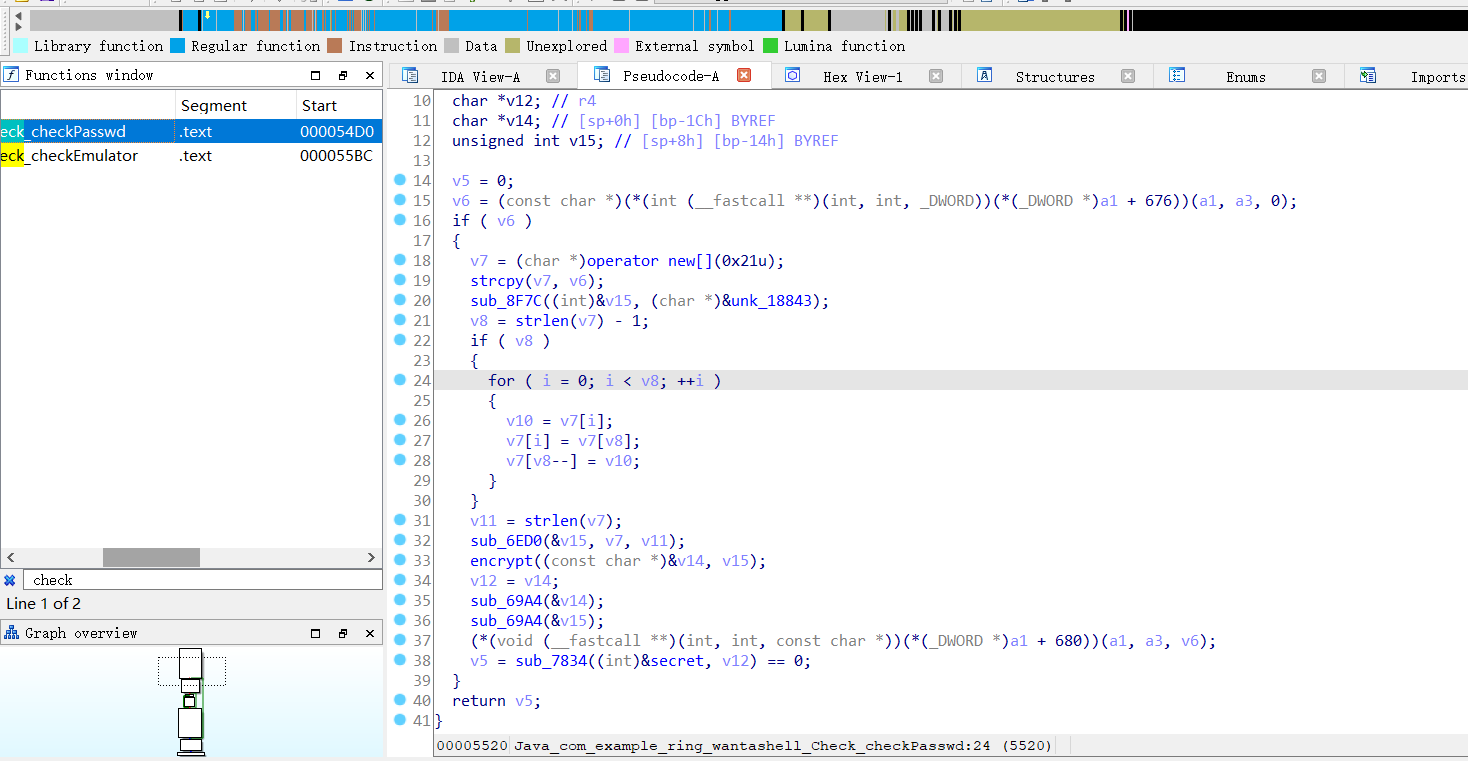The image size is (1468, 761).
Task: Switch to the IDA View-A tab
Action: tap(480, 77)
